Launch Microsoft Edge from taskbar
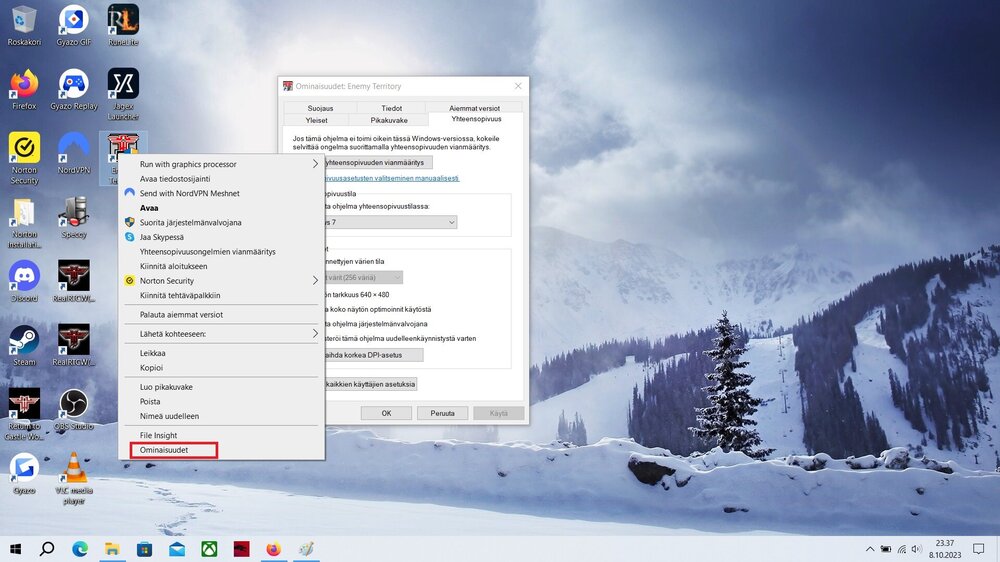The height and width of the screenshot is (562, 1000). pyautogui.click(x=80, y=549)
